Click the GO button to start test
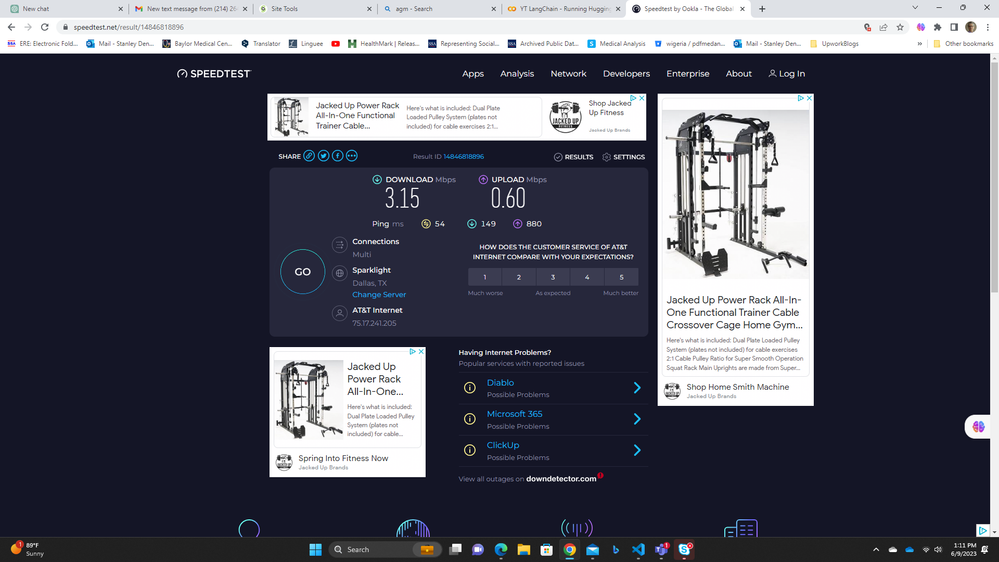The width and height of the screenshot is (999, 562). (x=303, y=271)
